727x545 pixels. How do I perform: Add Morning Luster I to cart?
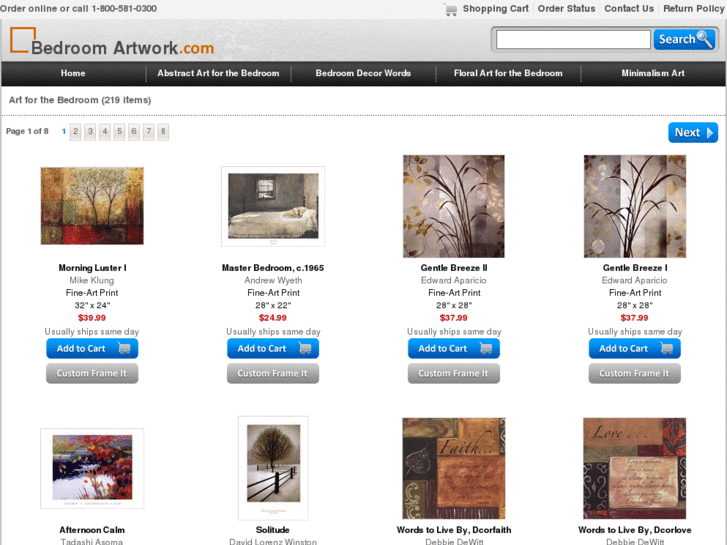[x=92, y=348]
